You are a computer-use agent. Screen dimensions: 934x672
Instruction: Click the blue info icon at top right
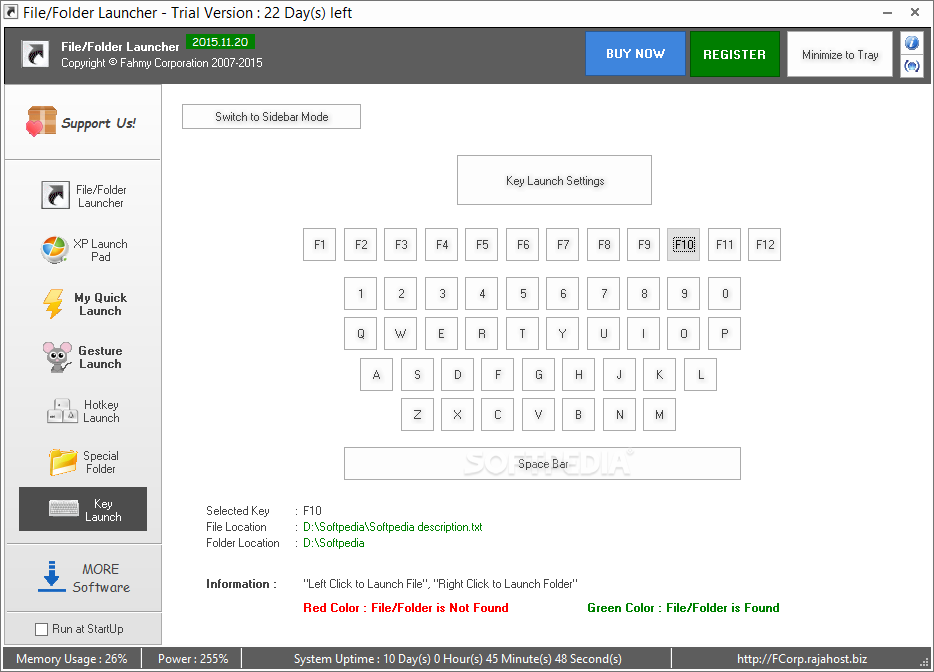coord(911,43)
